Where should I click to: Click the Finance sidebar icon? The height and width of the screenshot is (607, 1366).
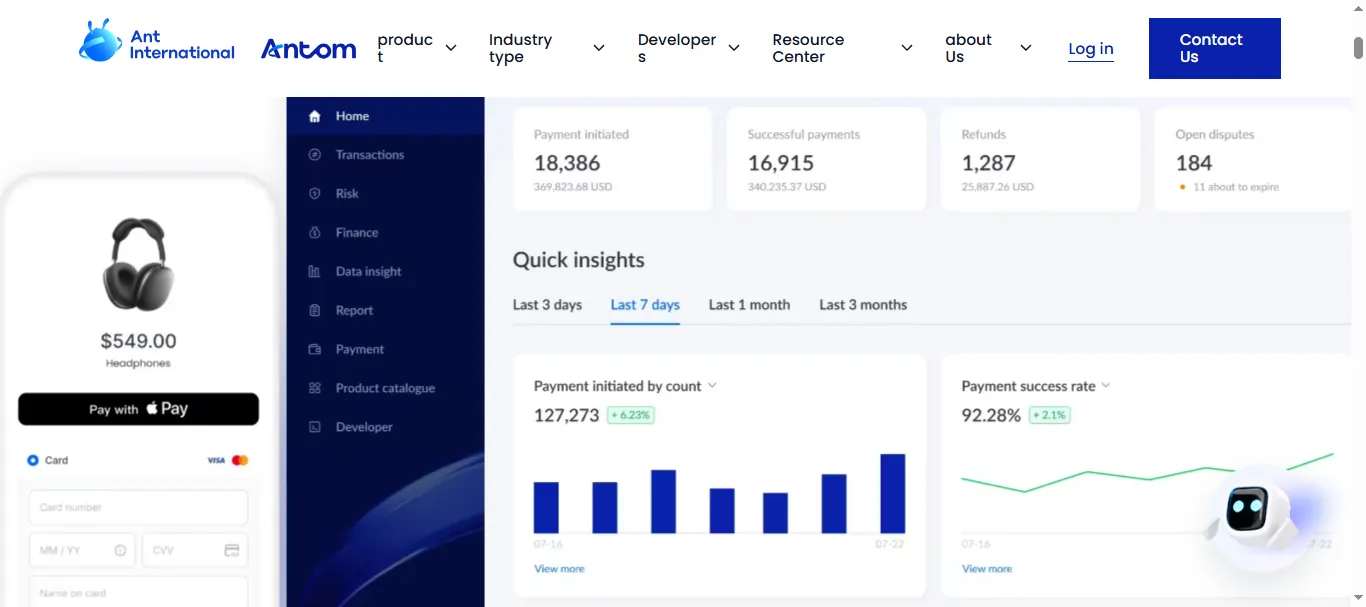click(315, 233)
